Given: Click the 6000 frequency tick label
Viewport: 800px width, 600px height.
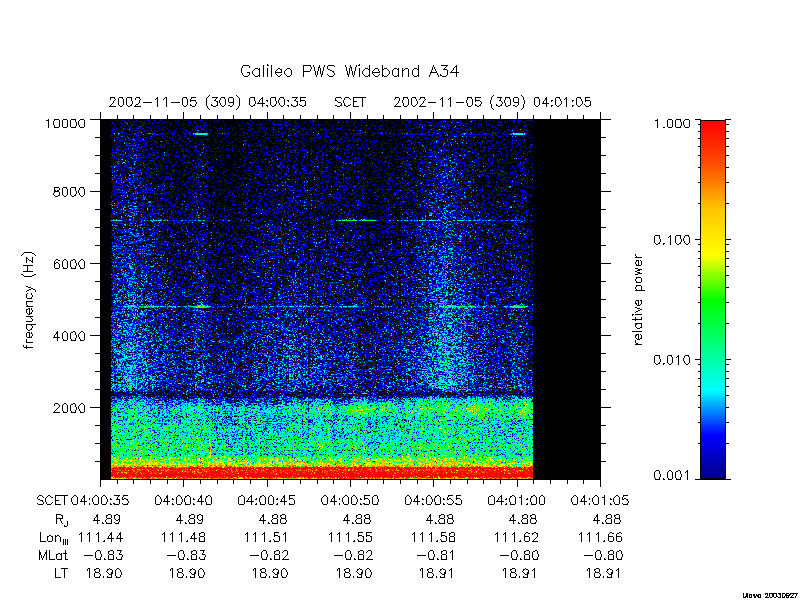Looking at the screenshot, I should (x=71, y=264).
